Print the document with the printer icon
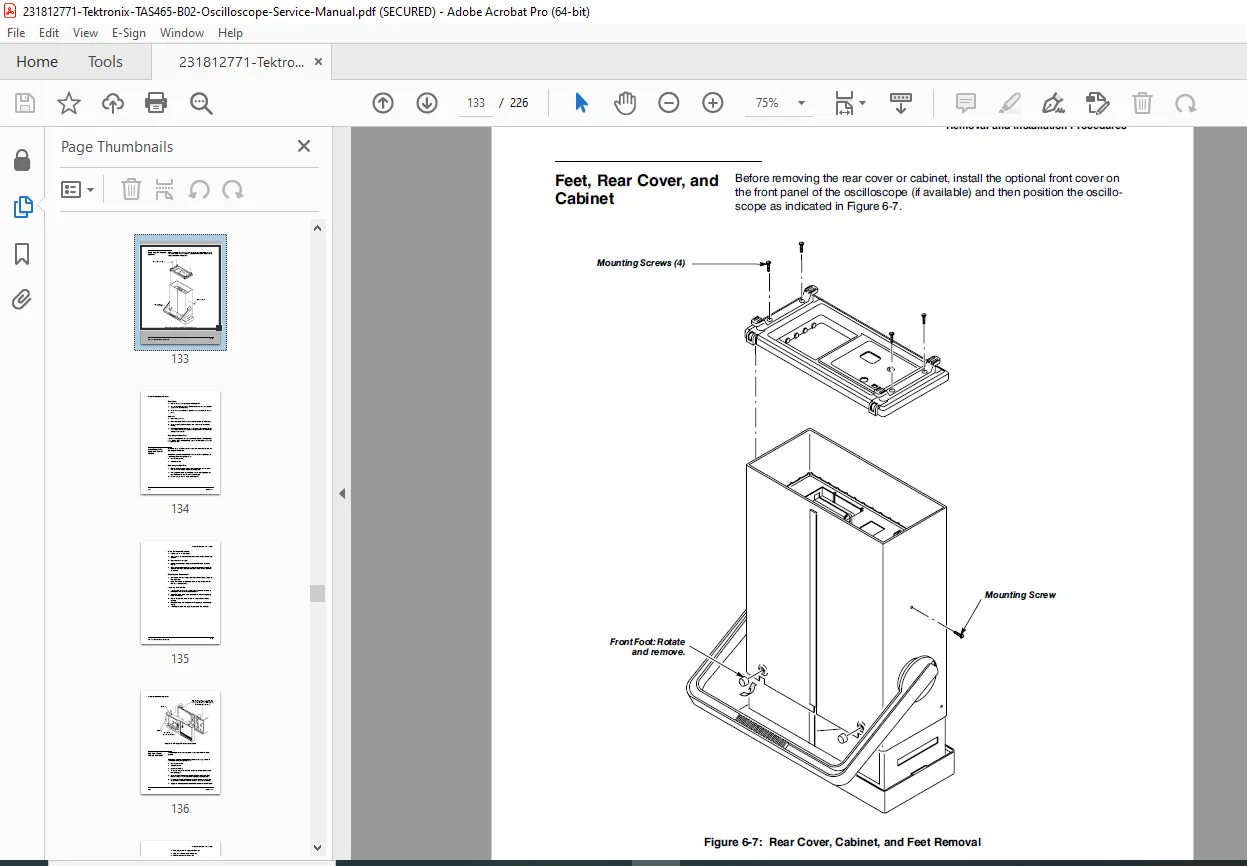 coord(156,103)
